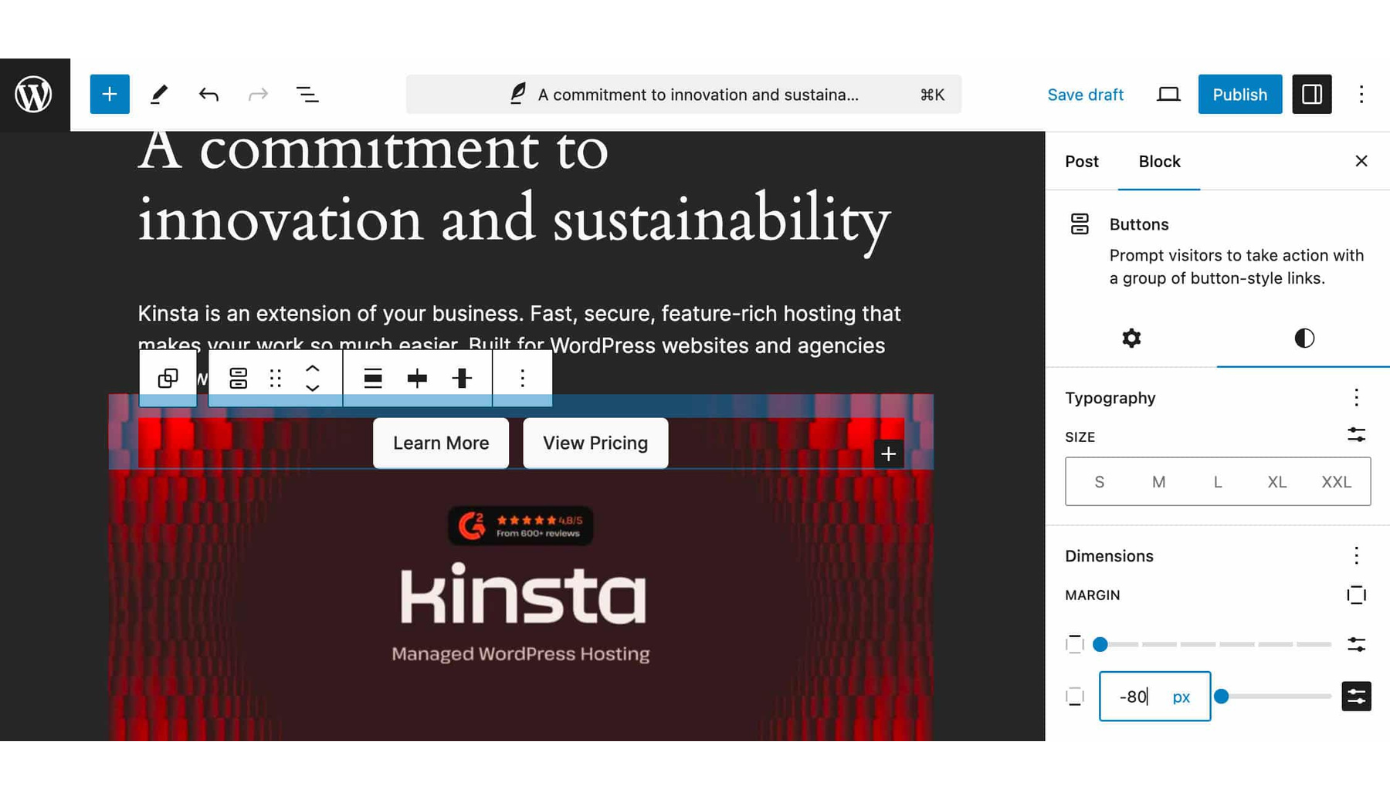Image resolution: width=1390 pixels, height=800 pixels.
Task: Select the parent block icon in toolbar
Action: [168, 378]
